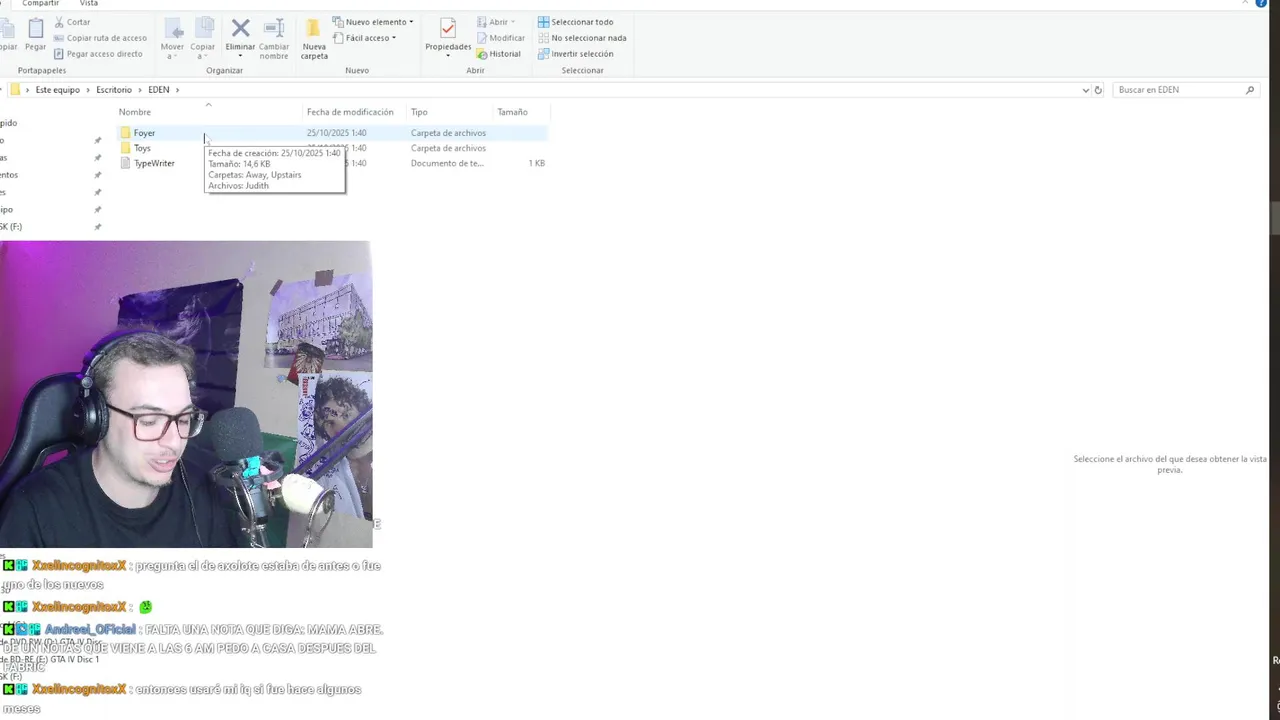Open the Copiar a button
This screenshot has width=1280, height=720.
coord(203,38)
